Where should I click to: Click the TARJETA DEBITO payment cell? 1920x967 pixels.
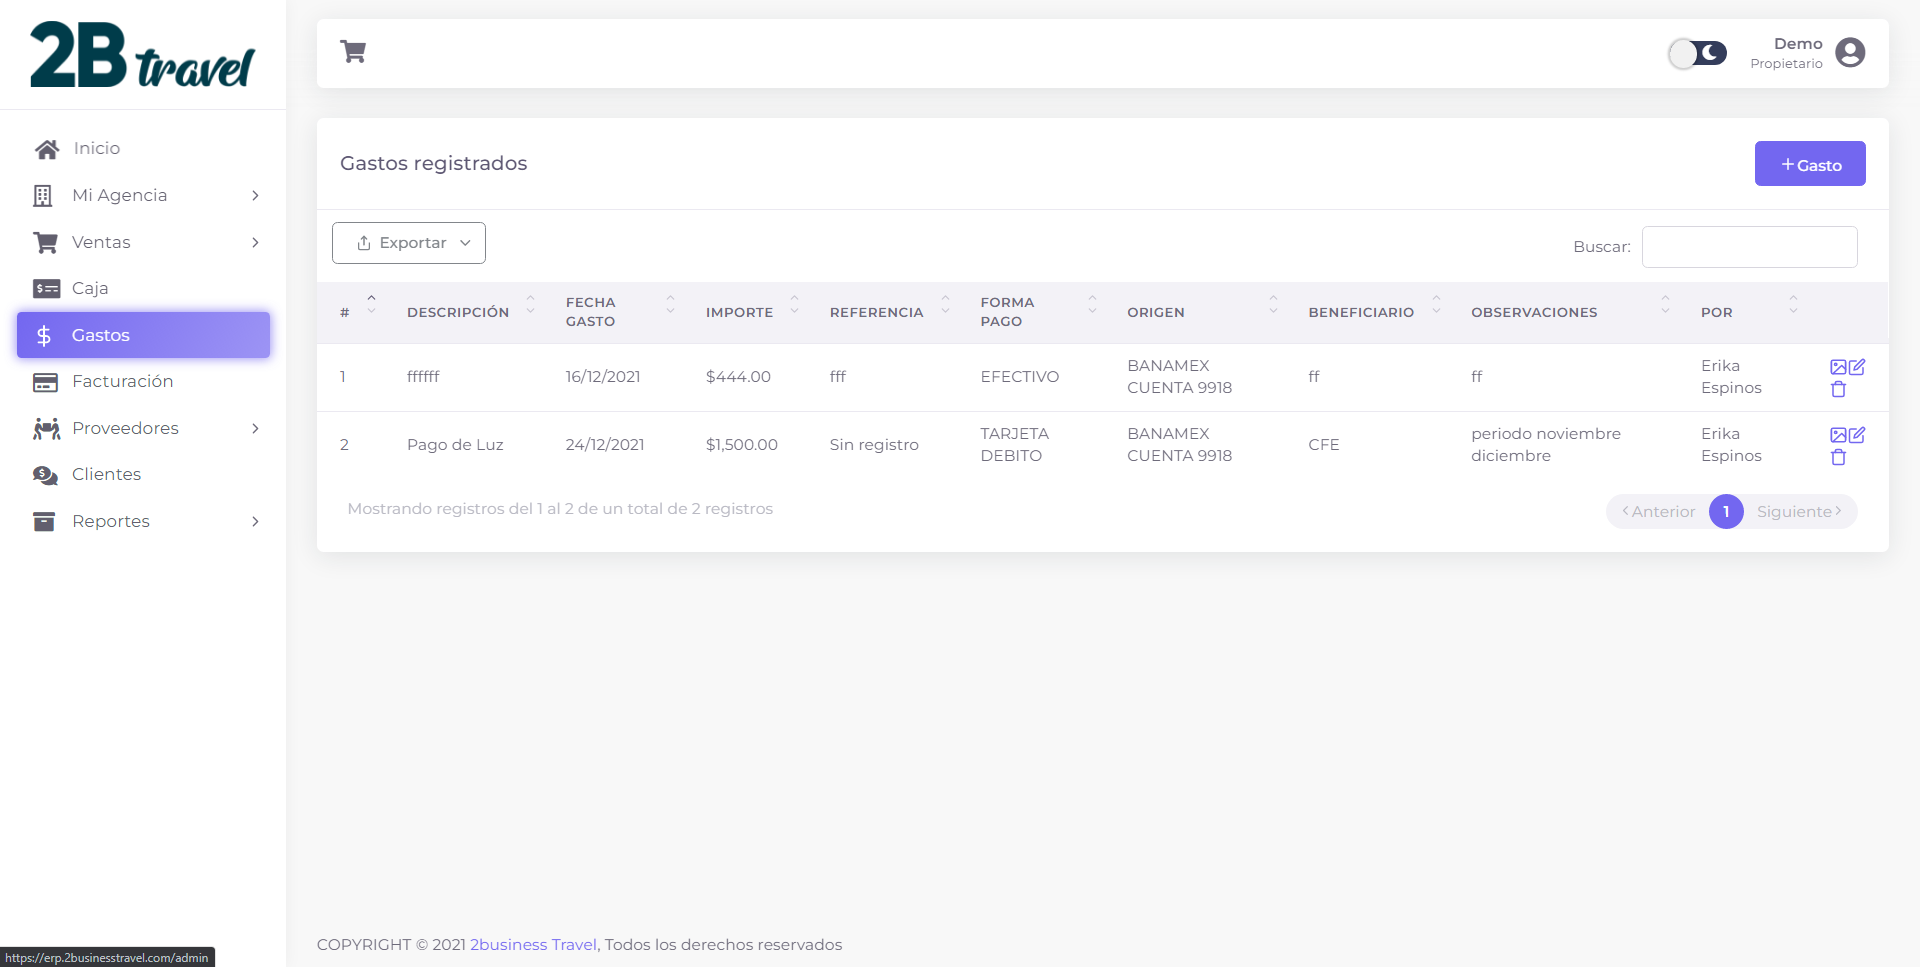tap(1014, 444)
